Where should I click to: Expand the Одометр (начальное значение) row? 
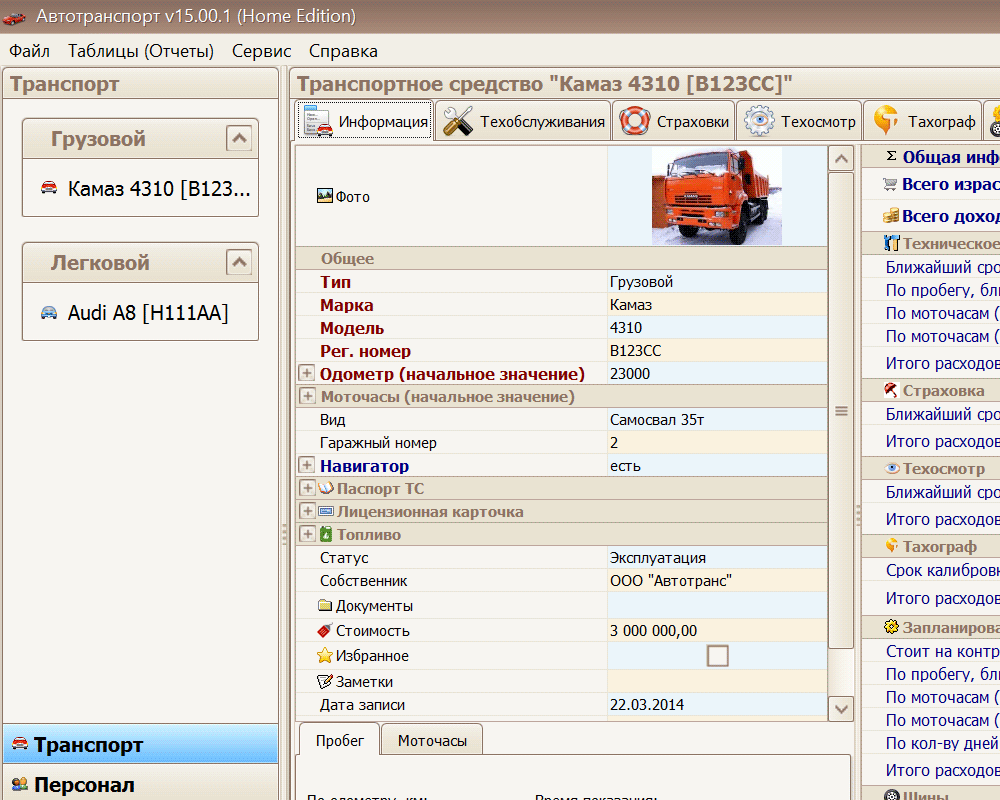307,373
